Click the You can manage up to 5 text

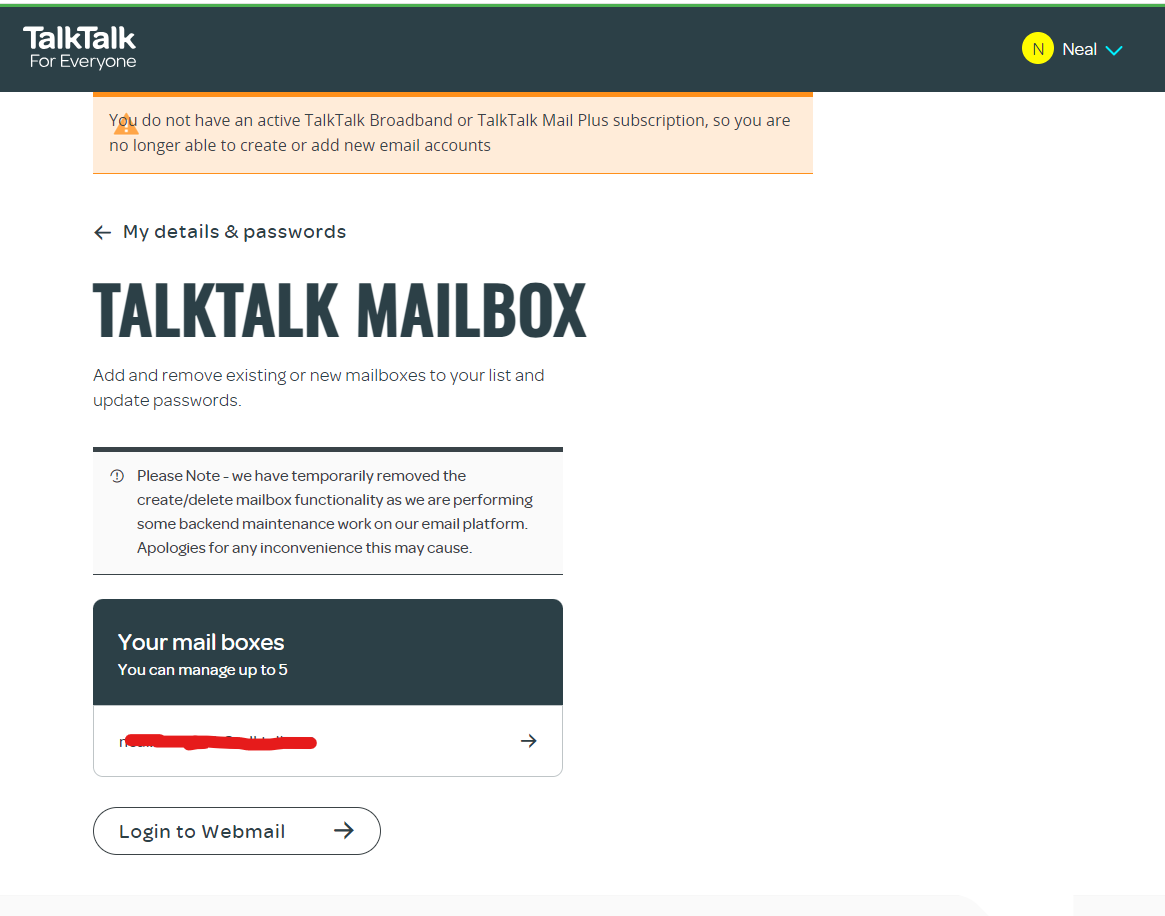(202, 669)
